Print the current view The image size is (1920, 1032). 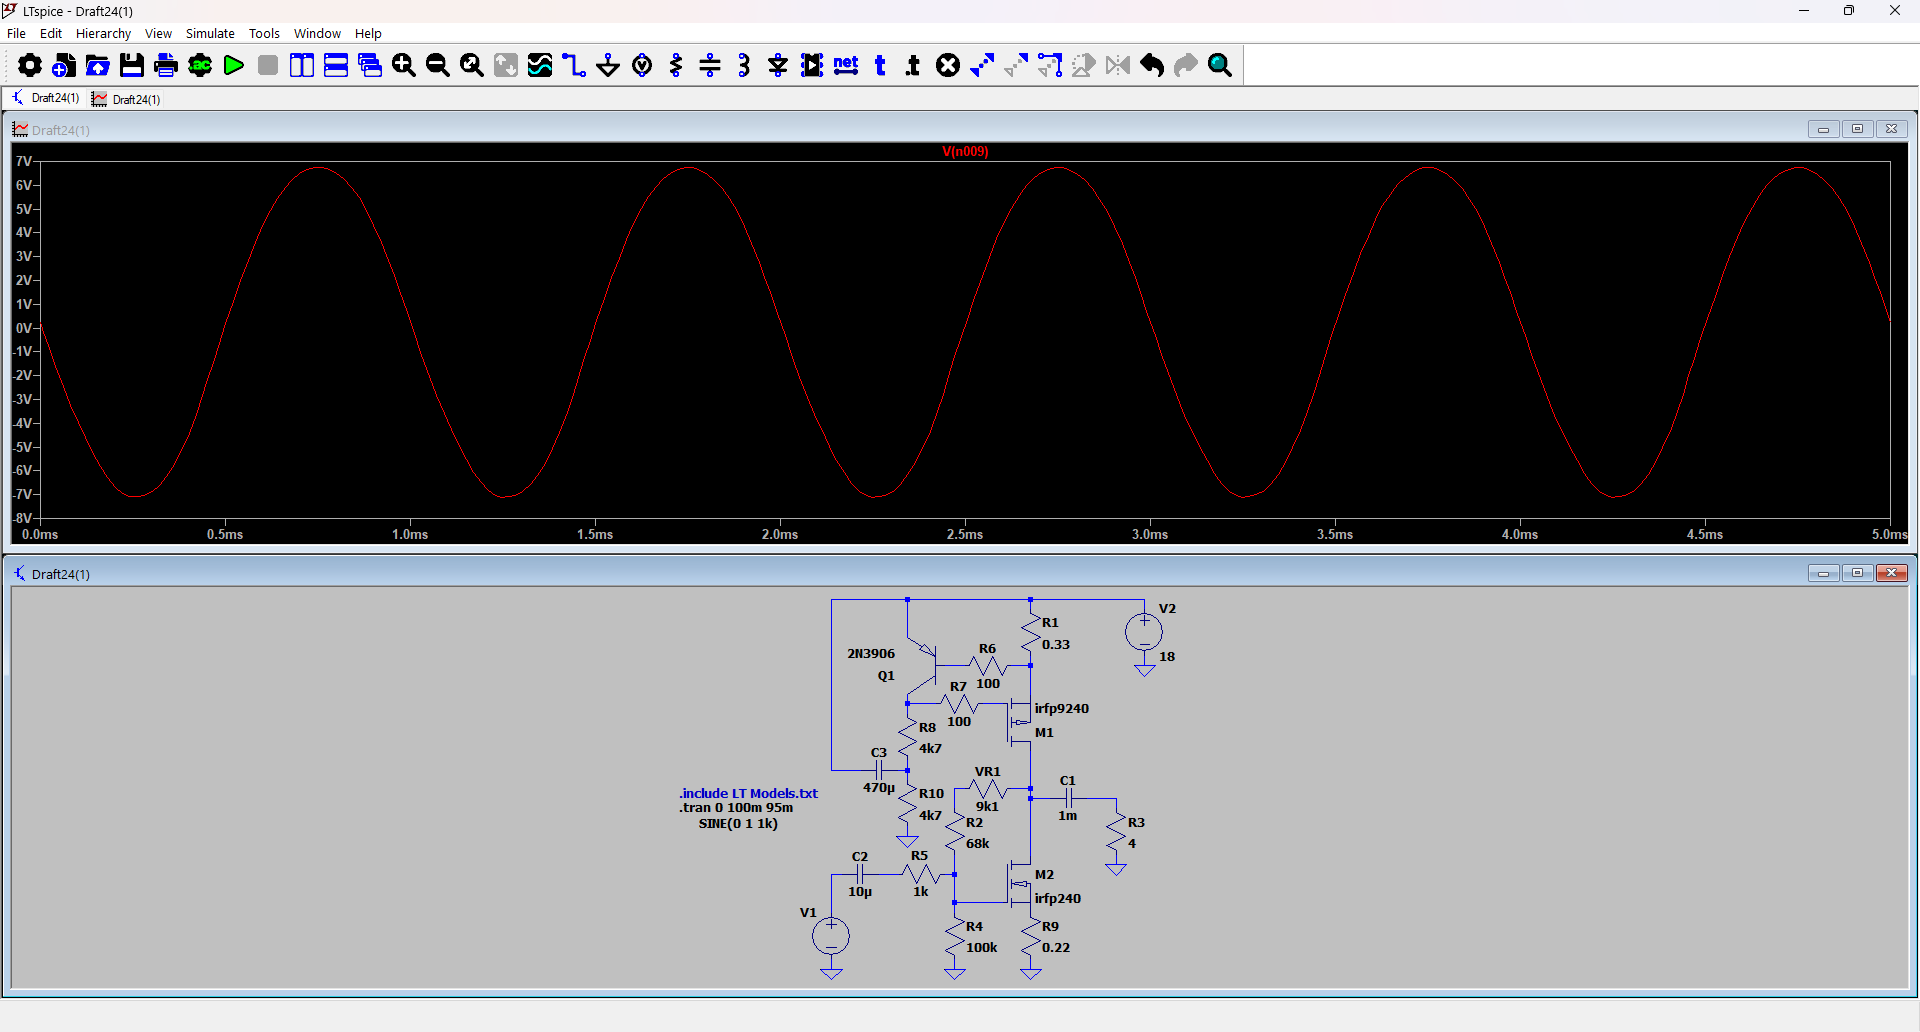(166, 66)
